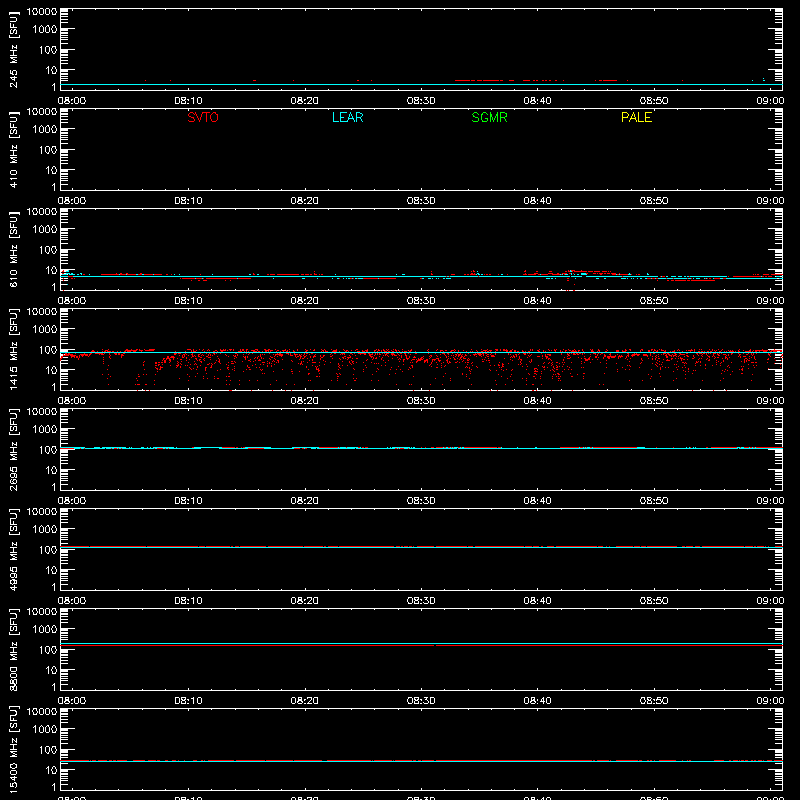Click 08:50 time label of 410 MHz plot
This screenshot has height=800, width=800.
pos(654,201)
